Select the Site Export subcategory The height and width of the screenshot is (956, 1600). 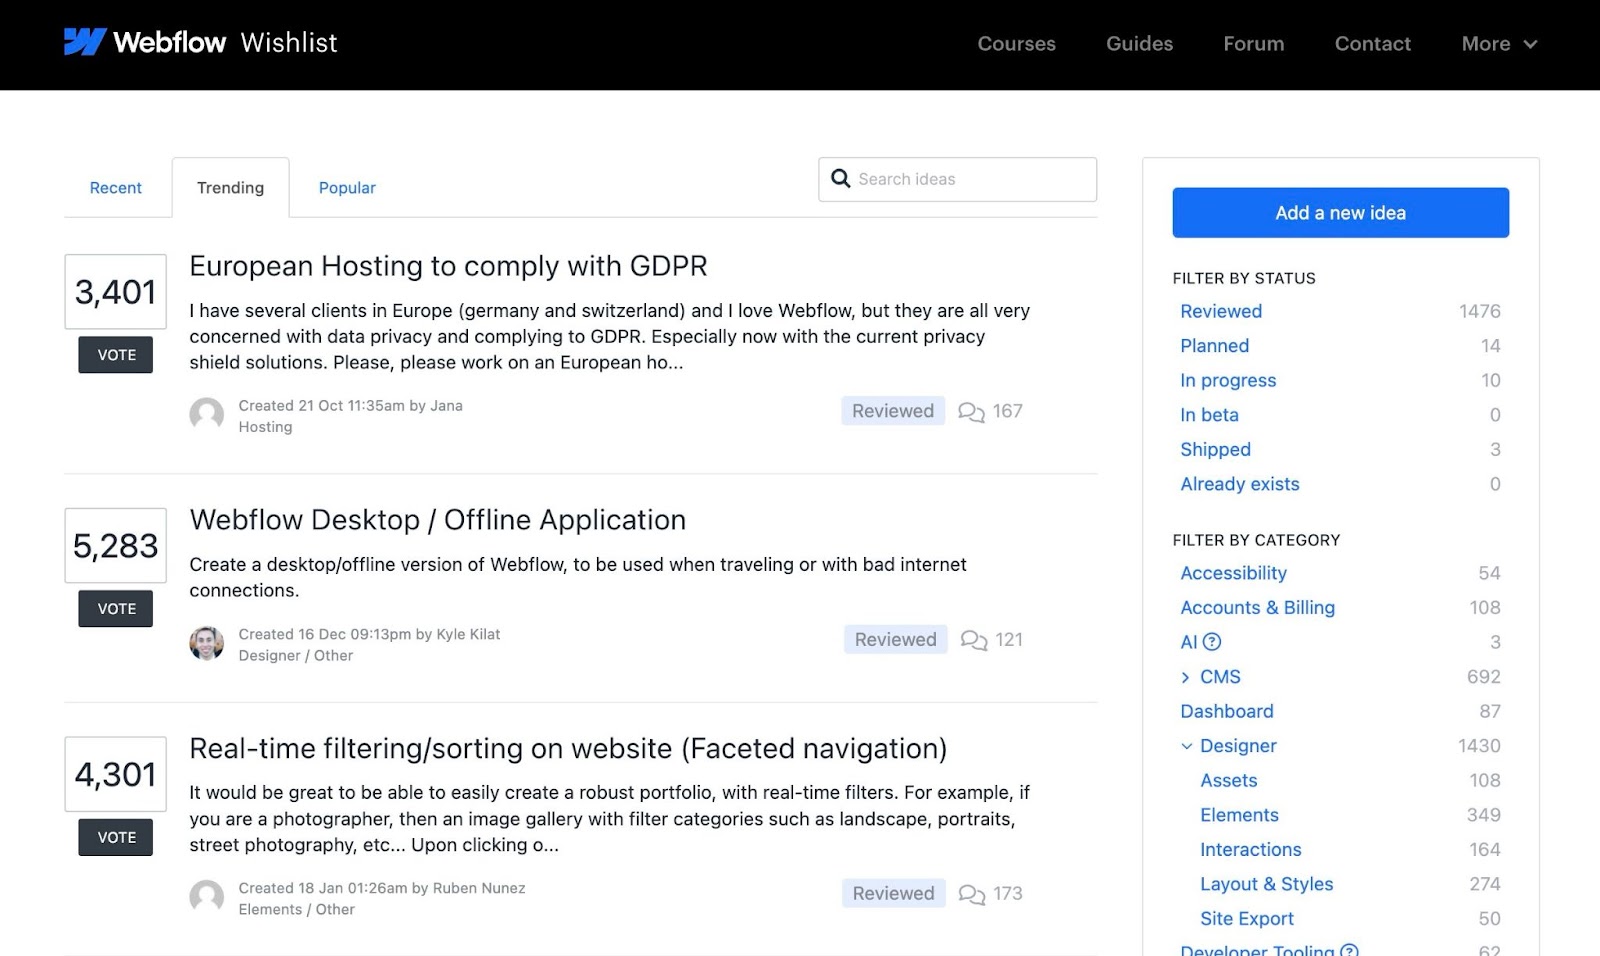click(1247, 919)
